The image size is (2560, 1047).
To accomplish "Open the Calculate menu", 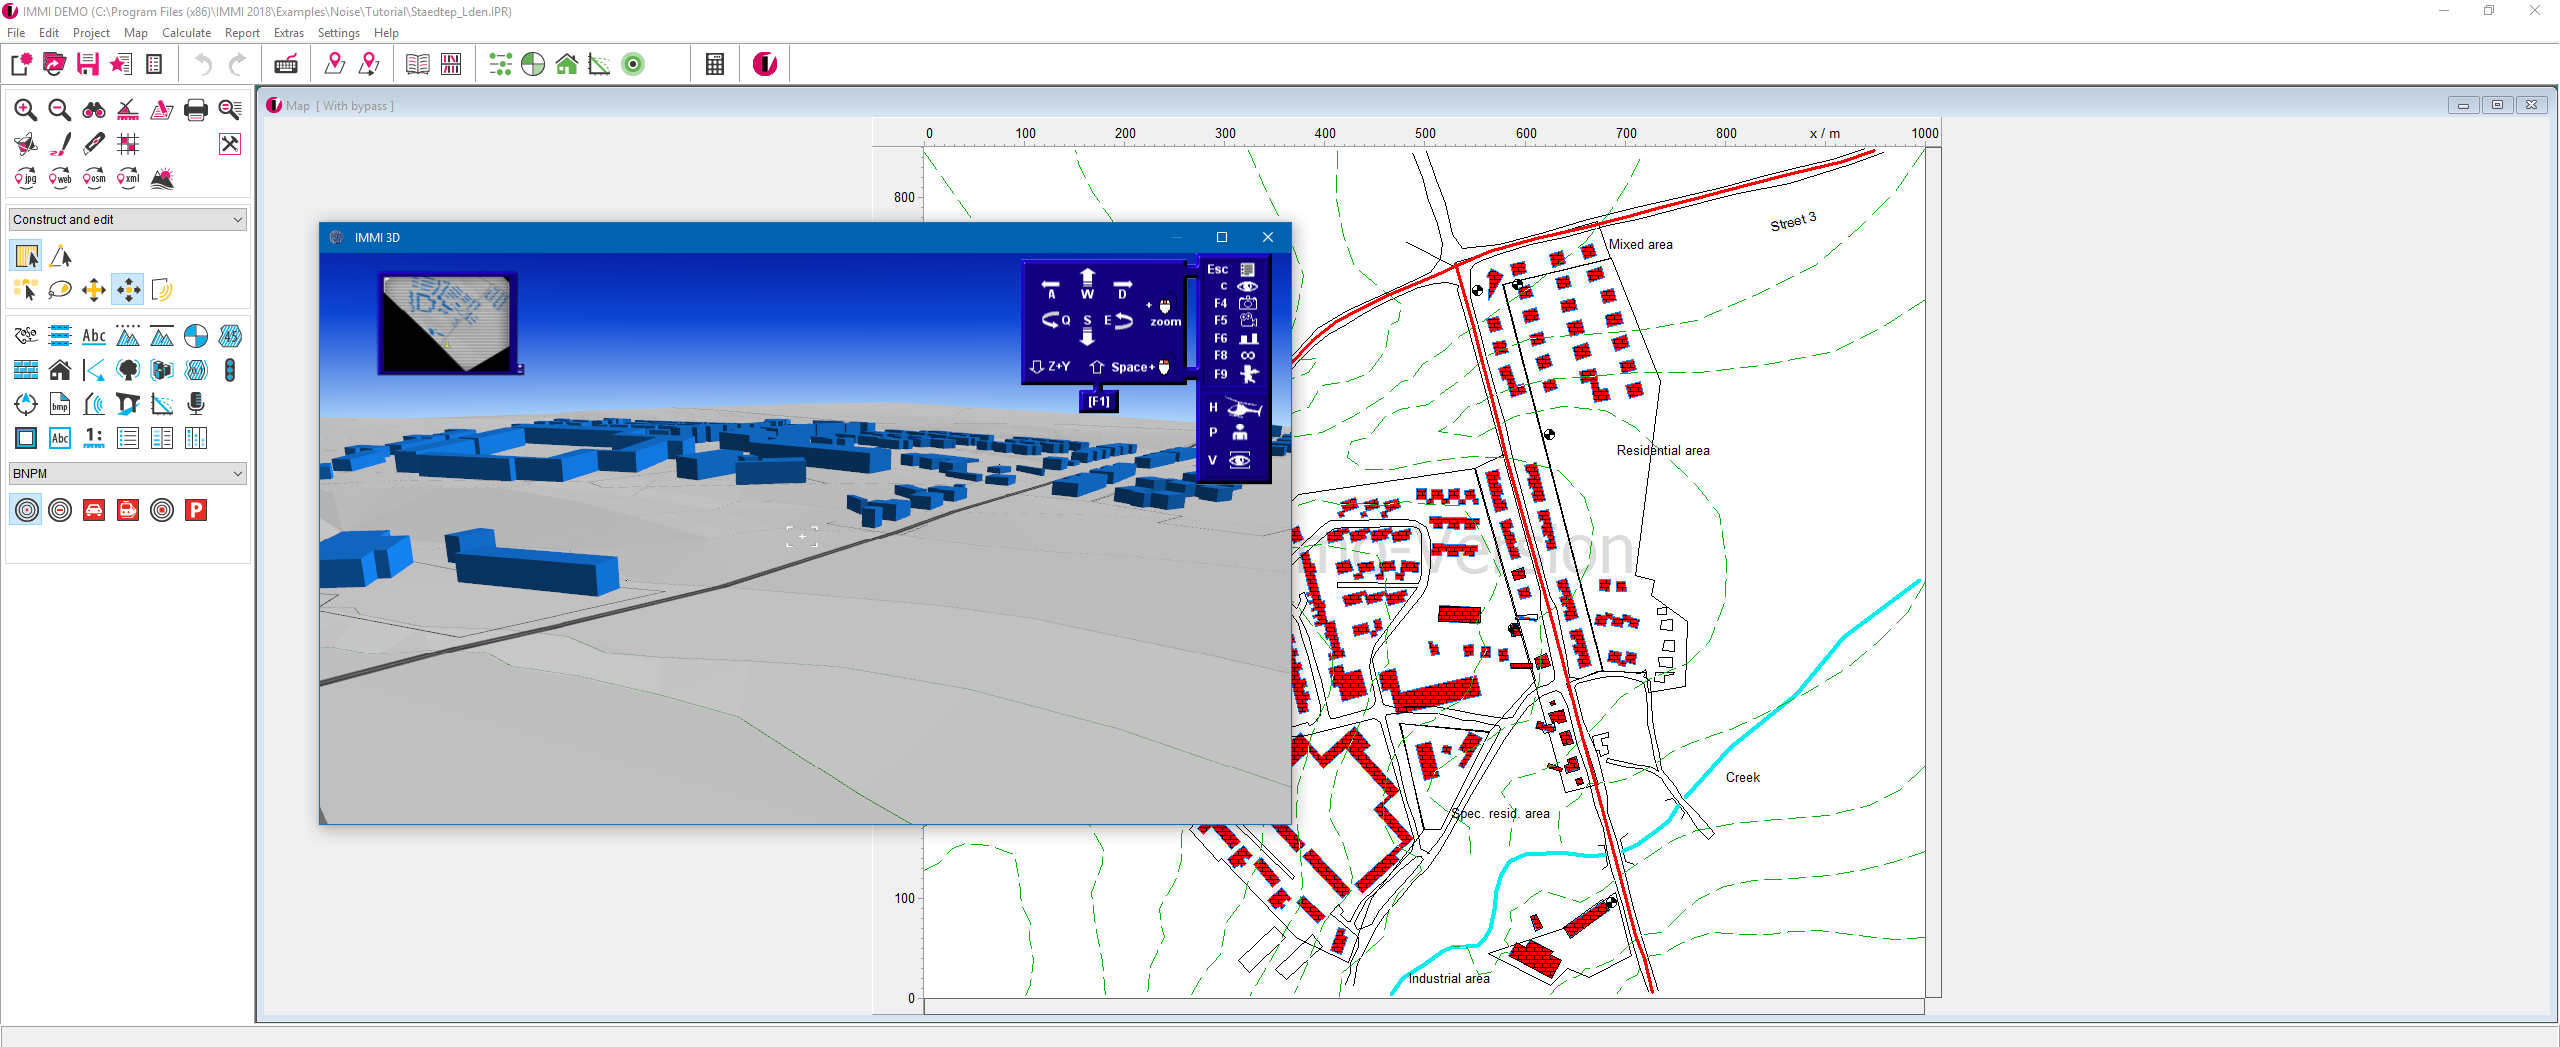I will point(186,33).
